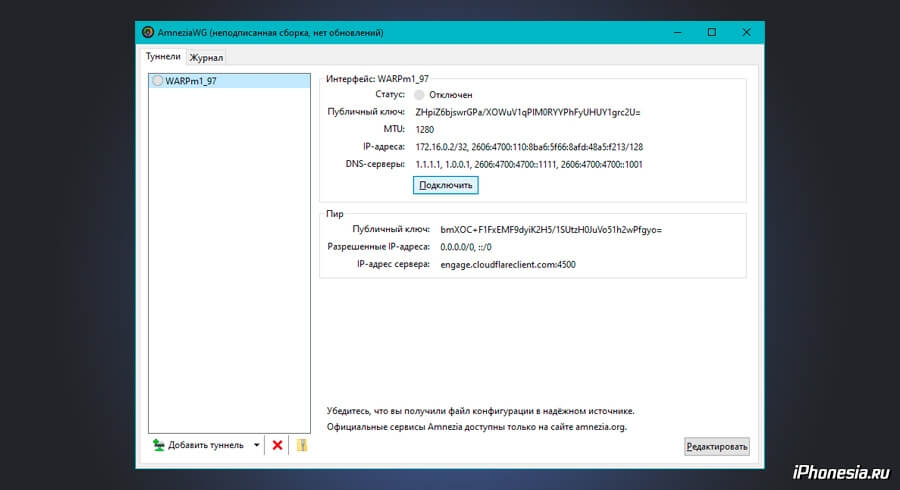Click the DNS servers address value
This screenshot has height=490, width=900.
[x=529, y=164]
